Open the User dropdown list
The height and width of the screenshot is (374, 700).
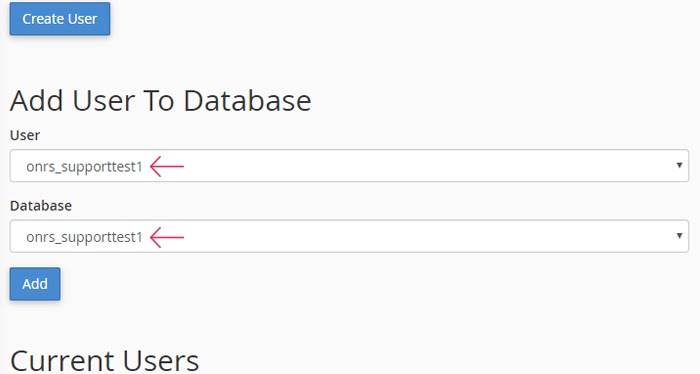click(349, 166)
